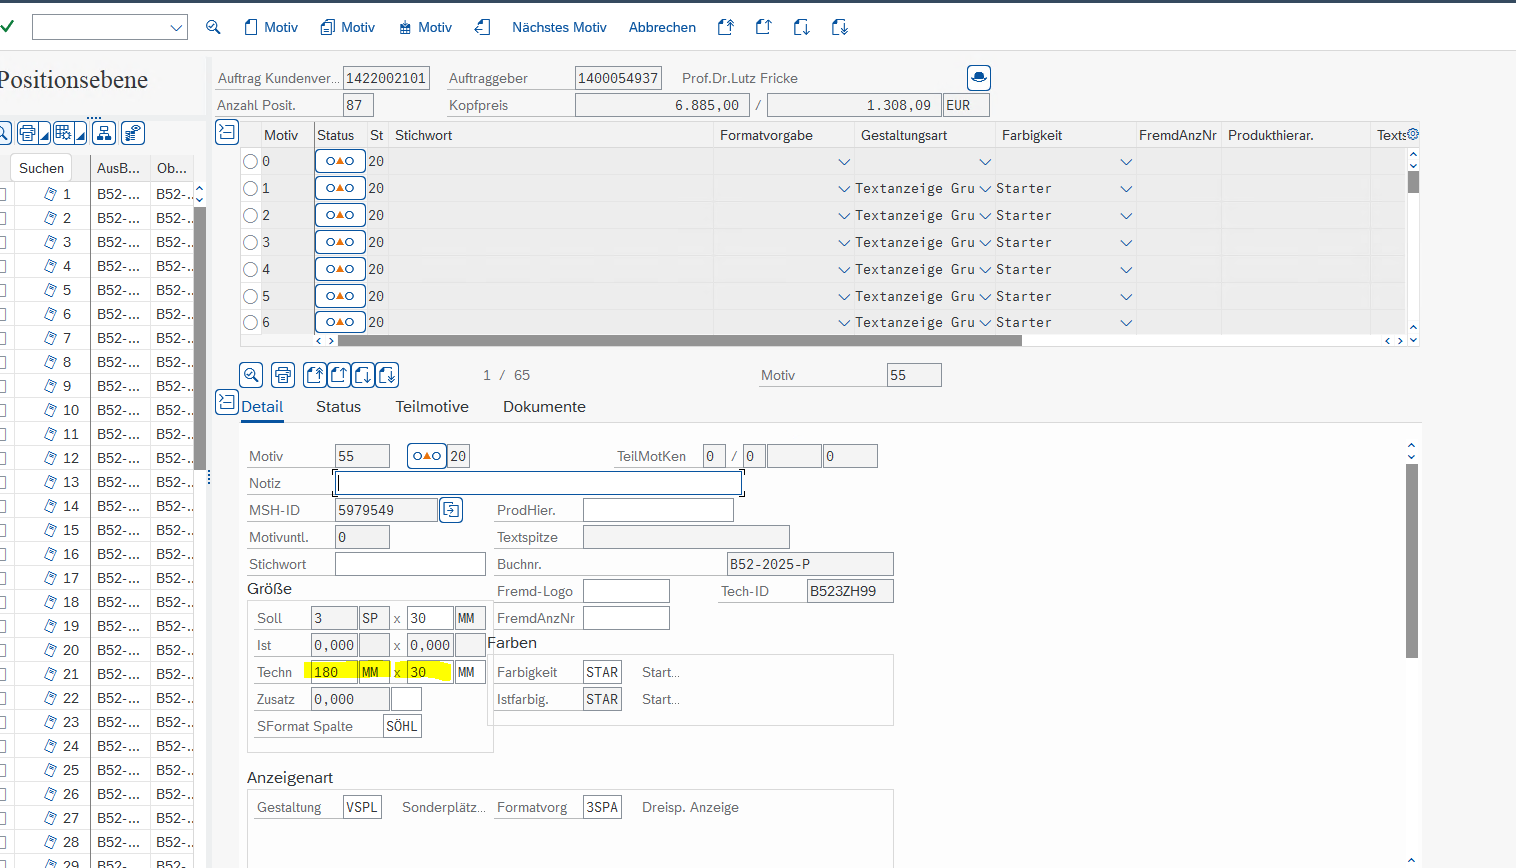The image size is (1516, 868).
Task: Click the vertical scrollbar of the detail form
Action: (x=1412, y=560)
